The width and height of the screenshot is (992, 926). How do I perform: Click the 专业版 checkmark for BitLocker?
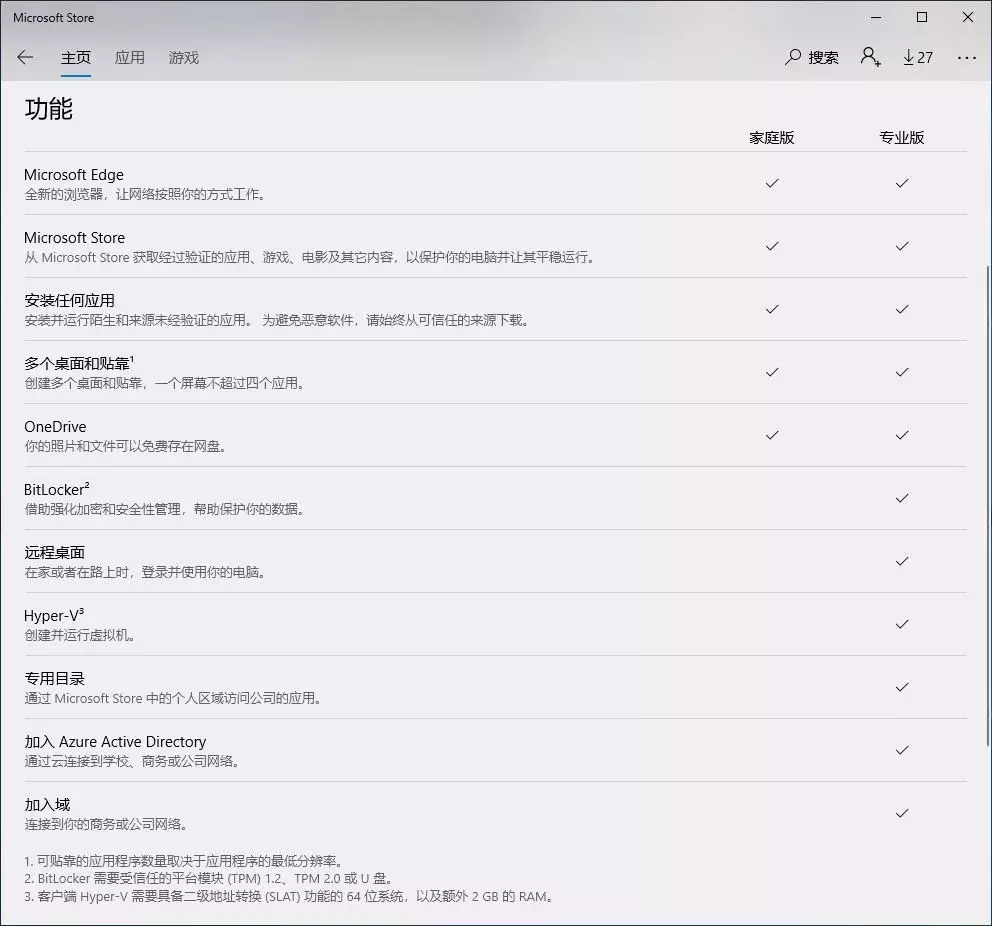point(902,498)
